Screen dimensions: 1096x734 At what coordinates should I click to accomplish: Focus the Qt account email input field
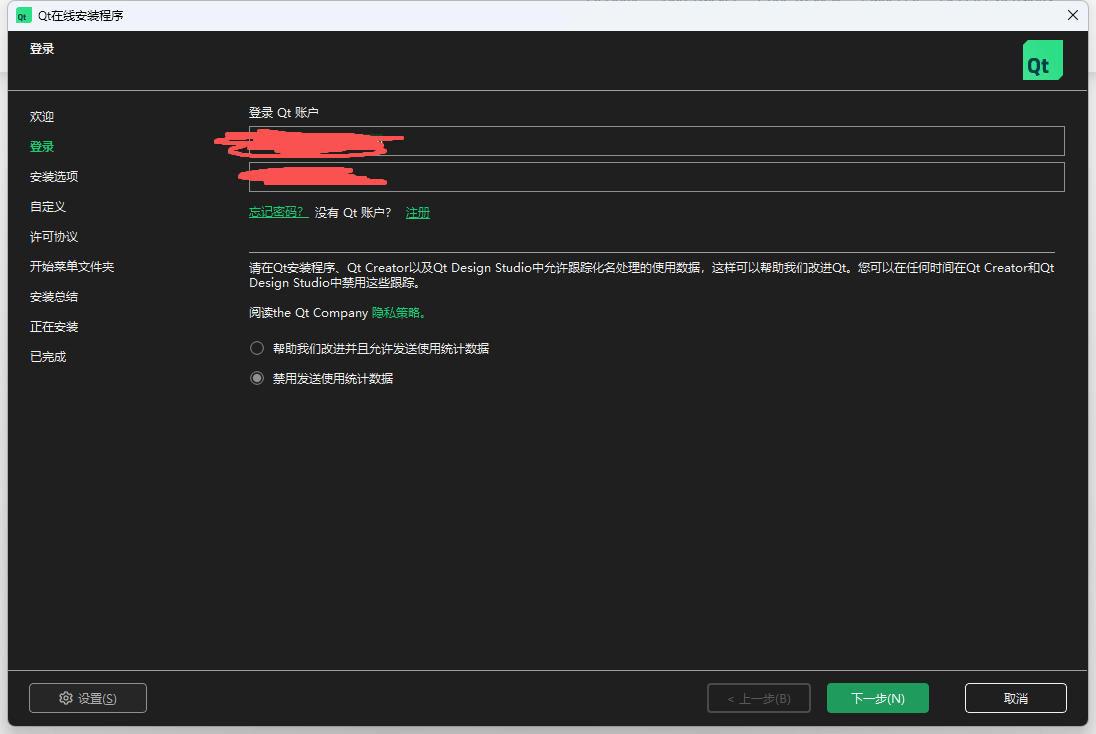[656, 141]
